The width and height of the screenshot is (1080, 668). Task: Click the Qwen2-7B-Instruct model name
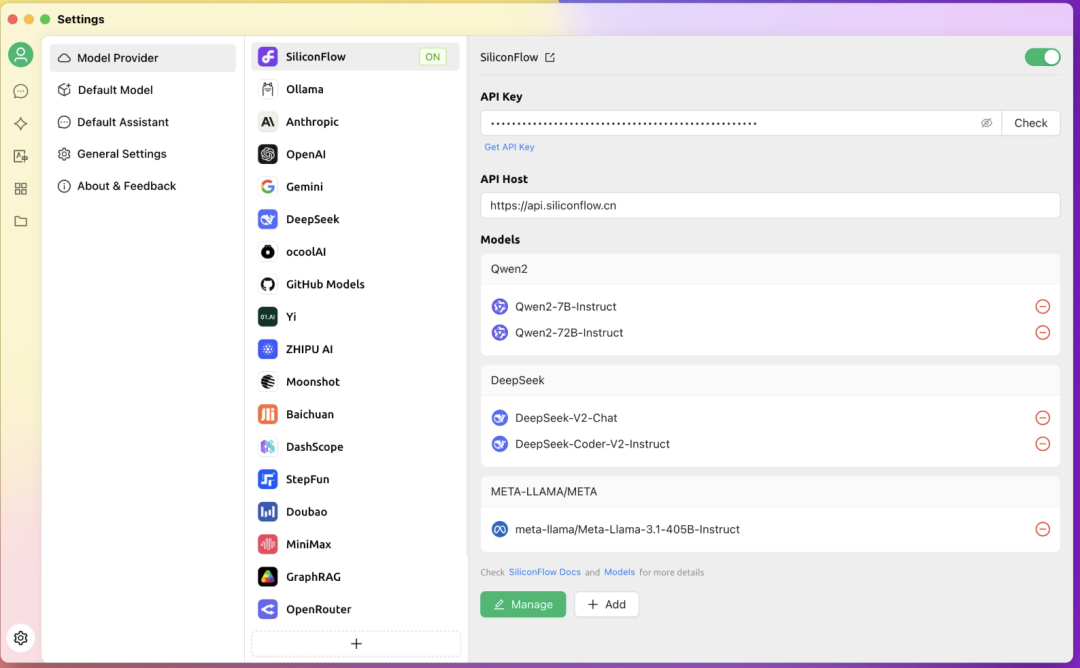pyautogui.click(x=565, y=306)
